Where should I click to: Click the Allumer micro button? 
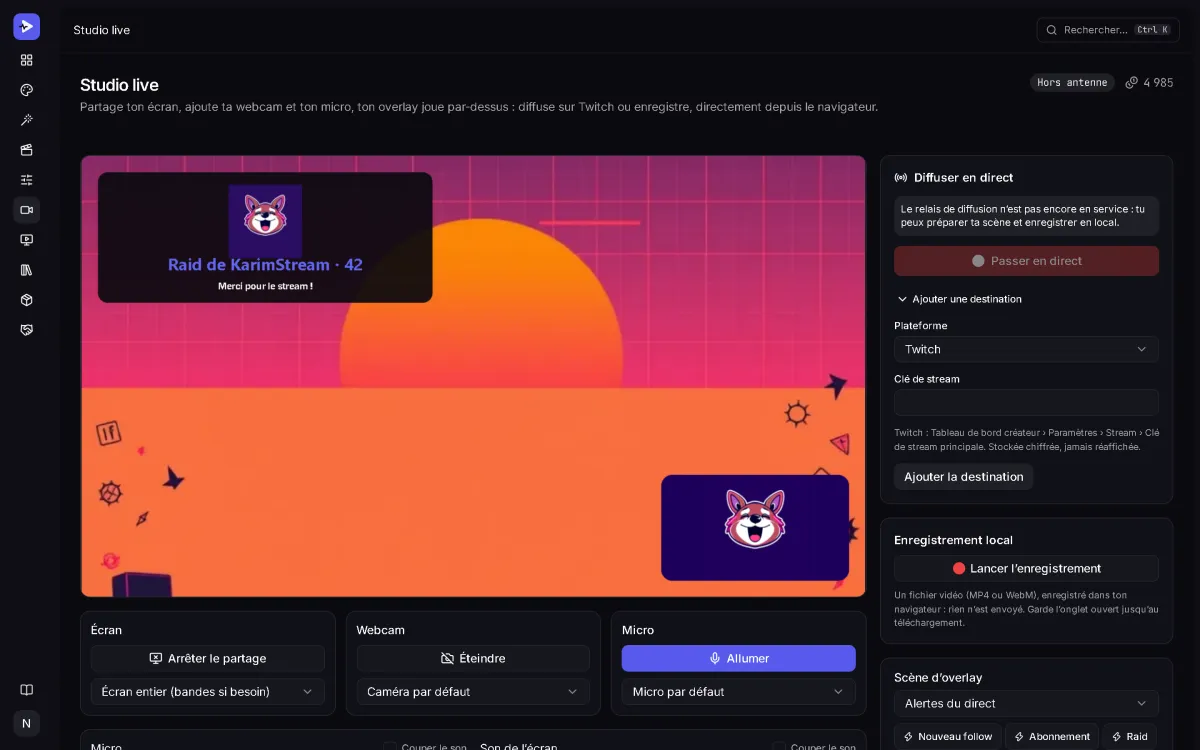click(x=738, y=658)
